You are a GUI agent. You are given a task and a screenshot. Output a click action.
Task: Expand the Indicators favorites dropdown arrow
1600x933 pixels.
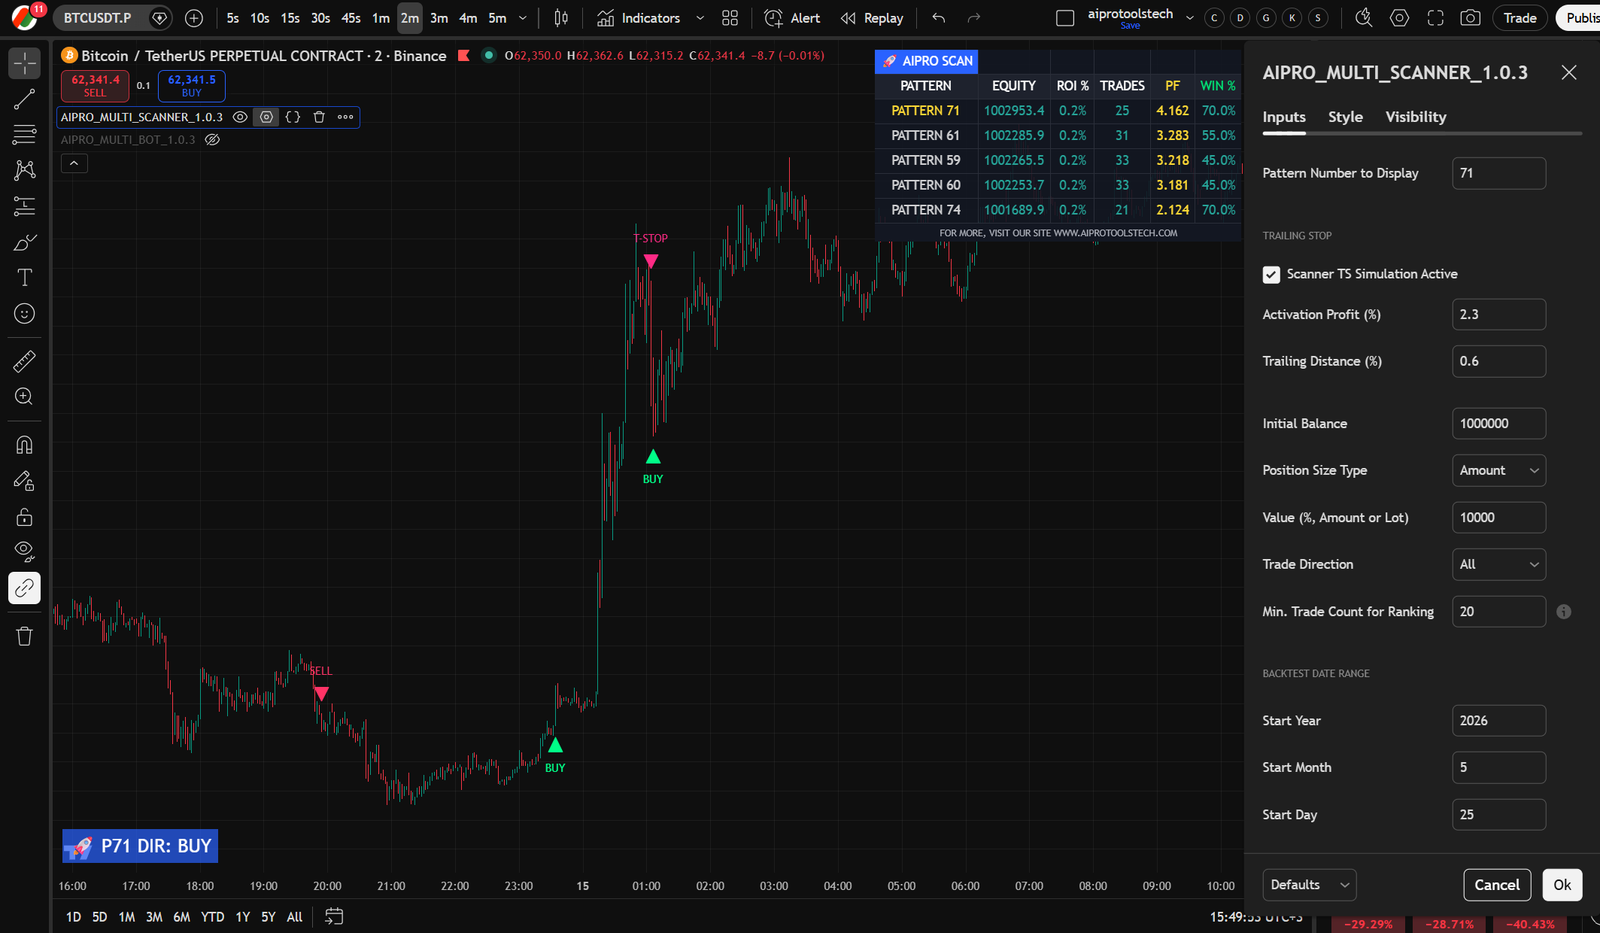coord(699,18)
